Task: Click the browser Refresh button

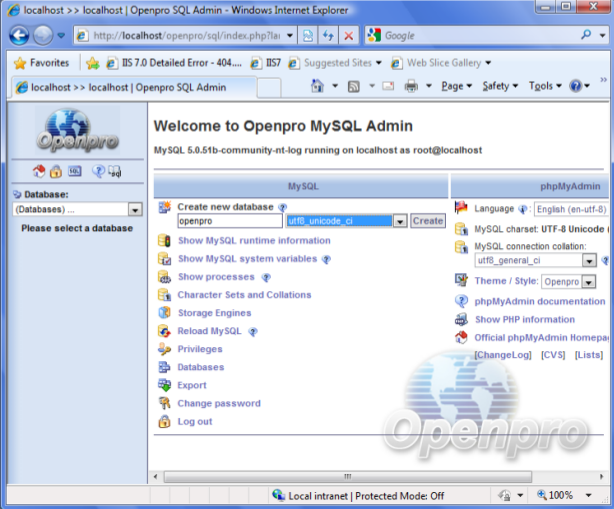Action: coord(327,36)
